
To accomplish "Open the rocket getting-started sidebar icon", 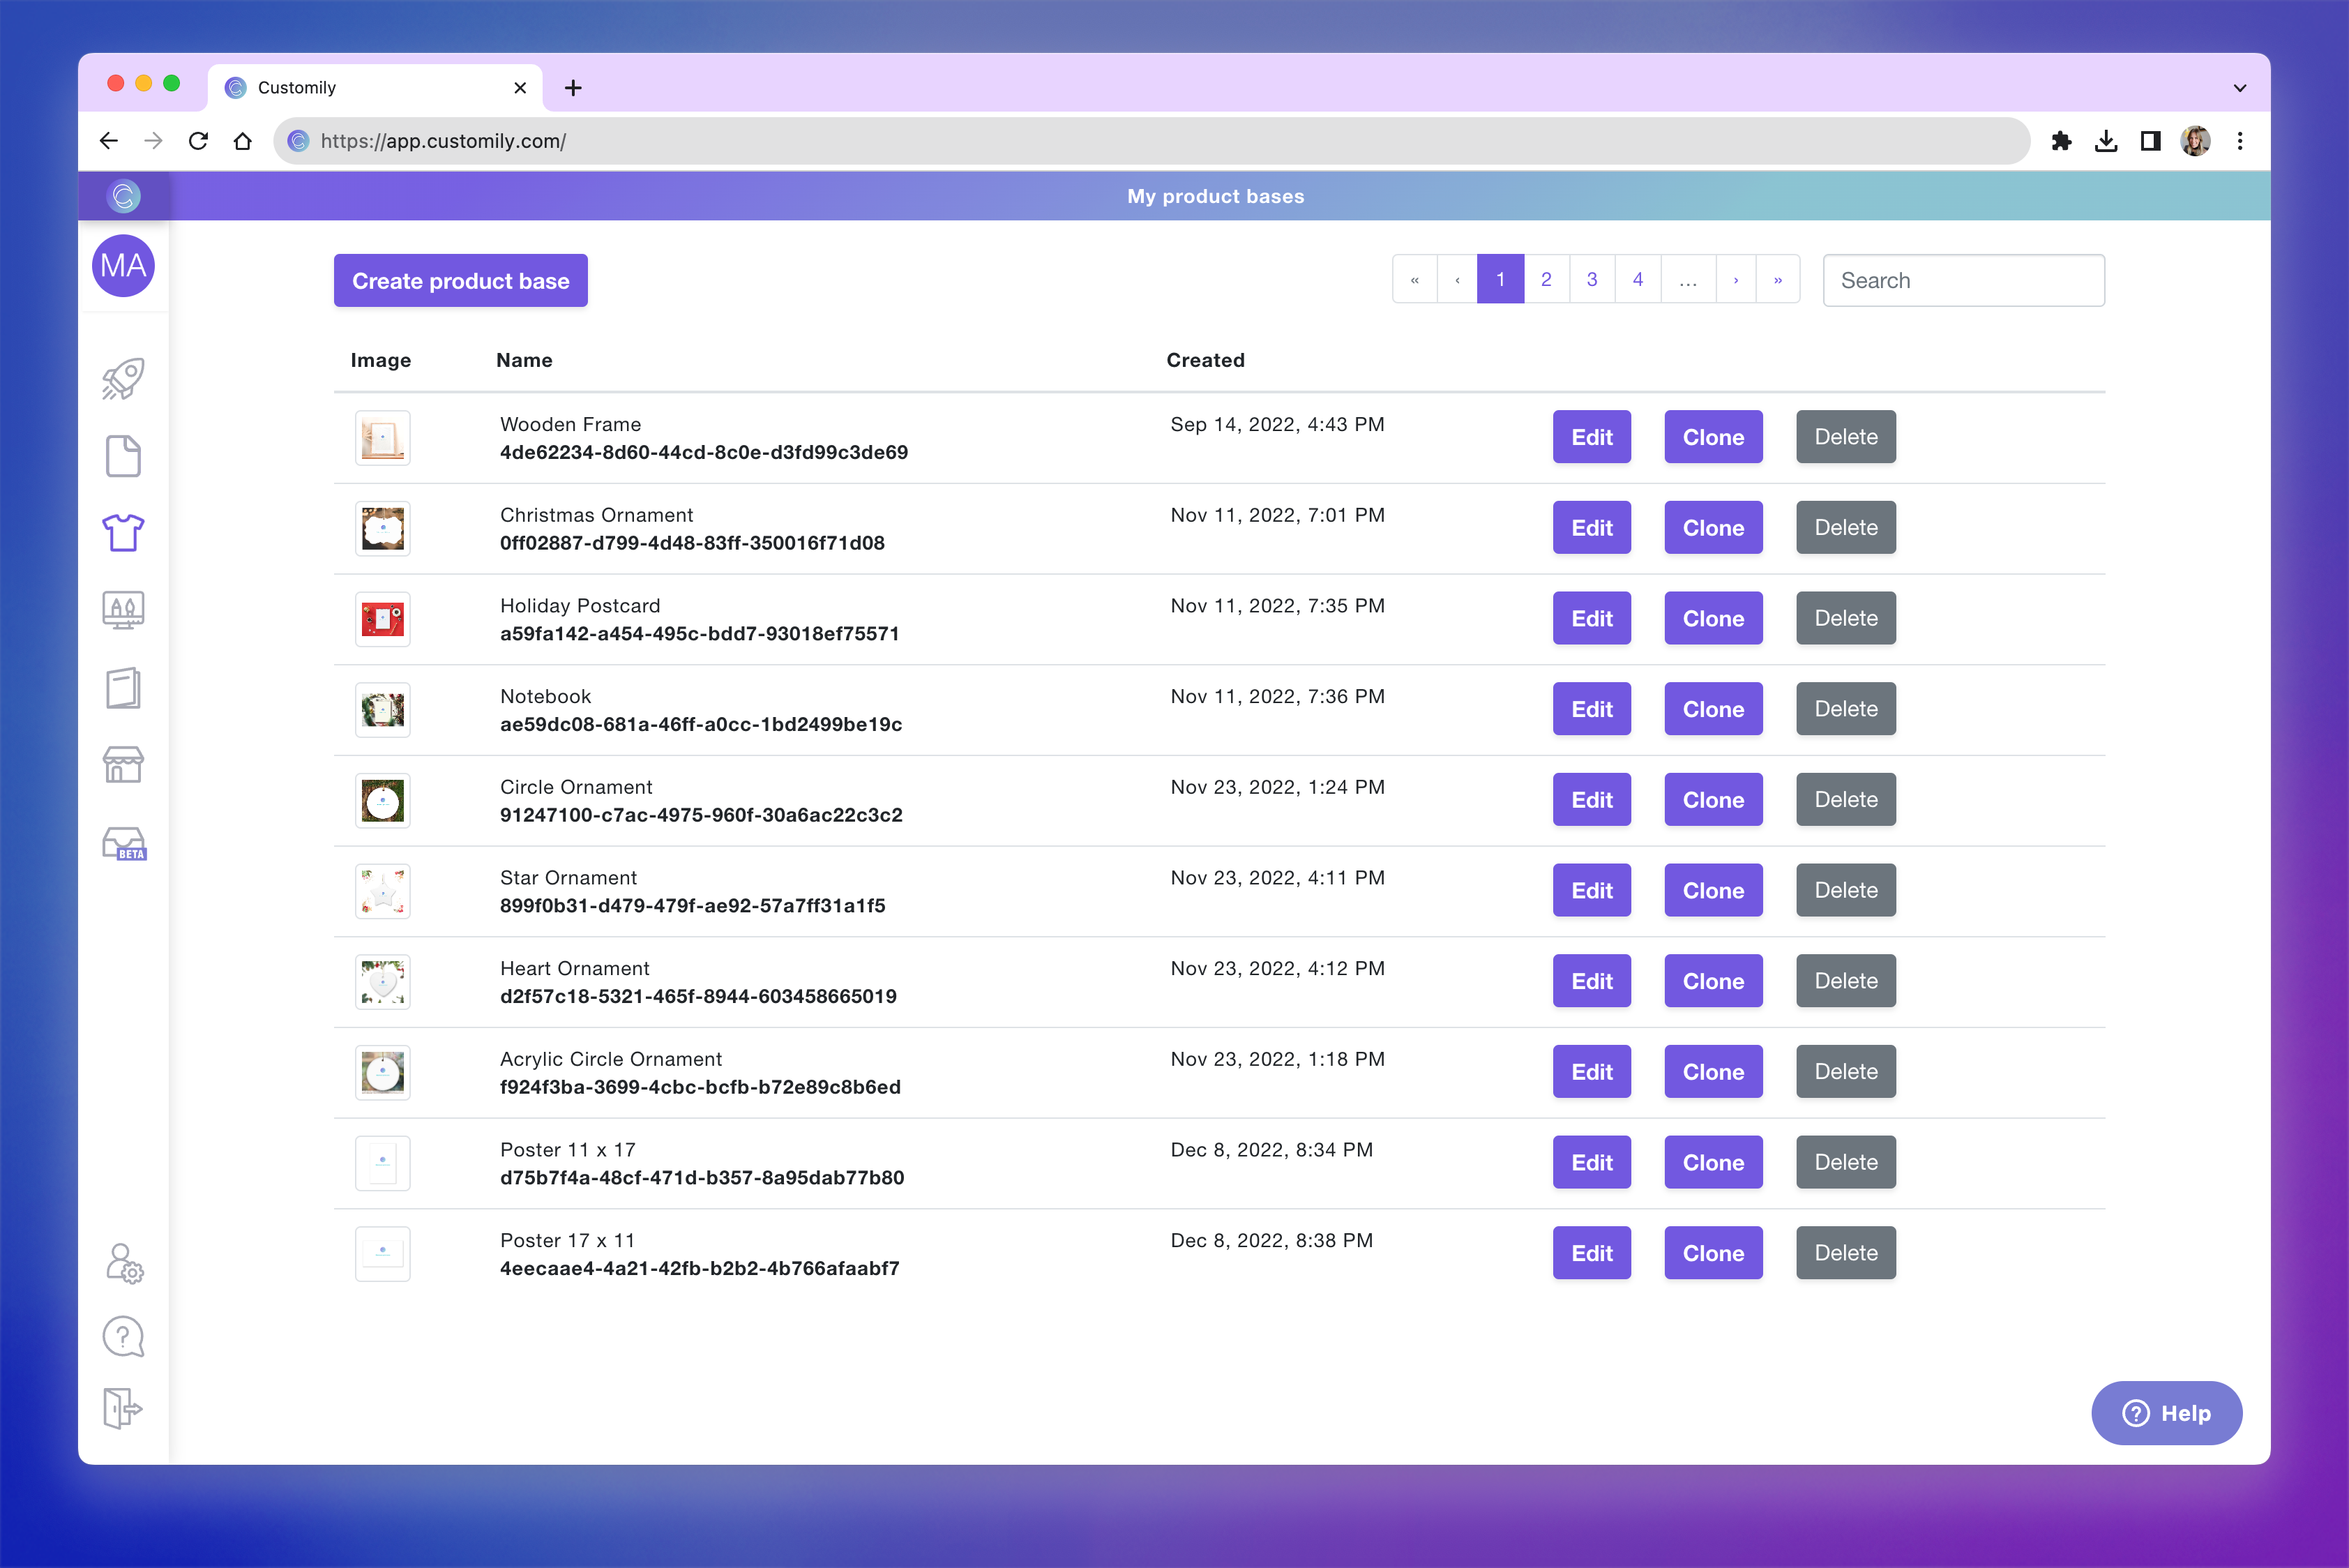I will [x=123, y=379].
